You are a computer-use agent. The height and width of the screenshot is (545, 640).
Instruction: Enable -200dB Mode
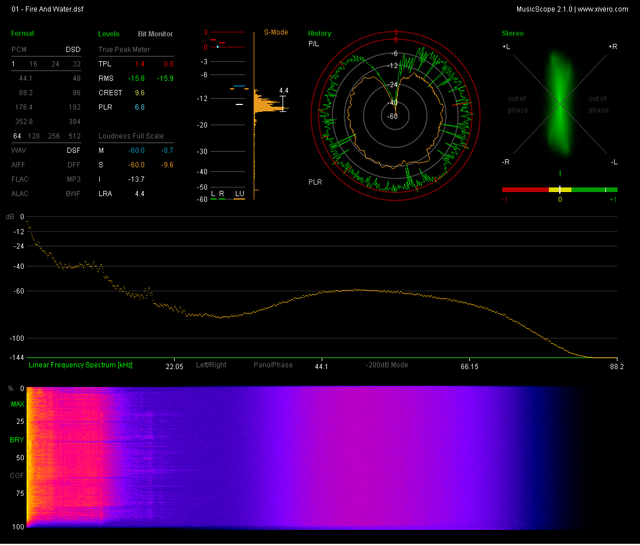387,365
